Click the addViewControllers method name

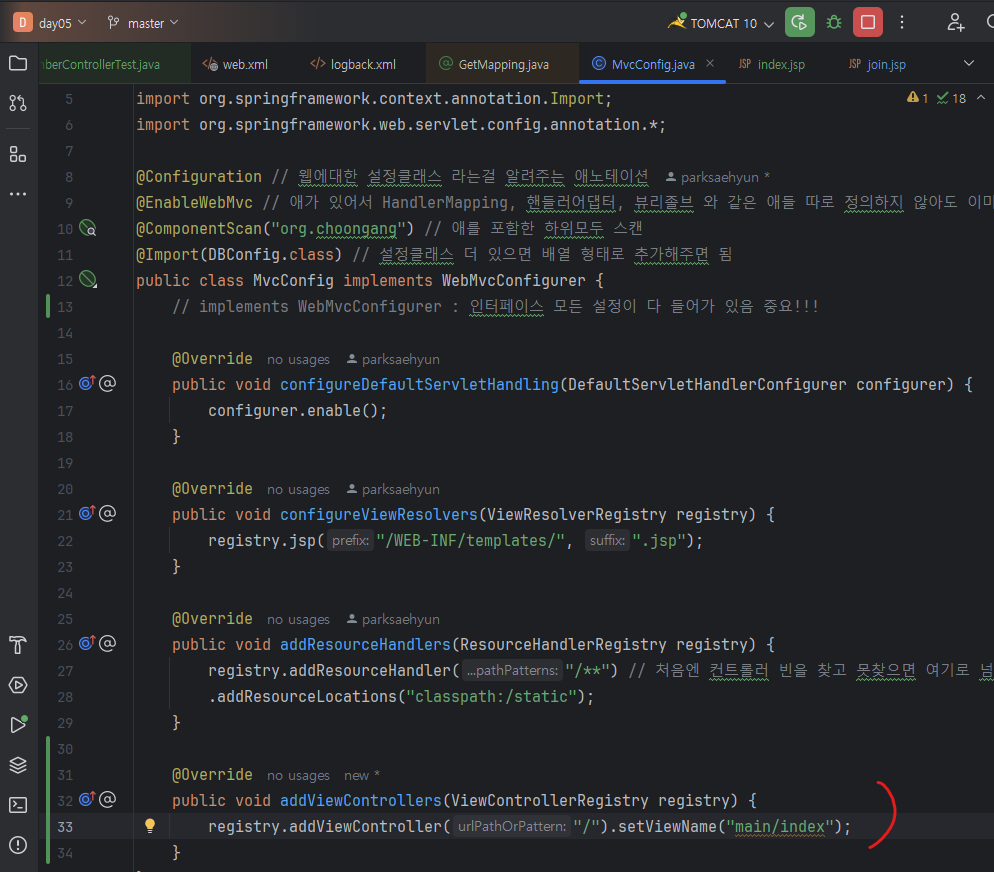(361, 800)
